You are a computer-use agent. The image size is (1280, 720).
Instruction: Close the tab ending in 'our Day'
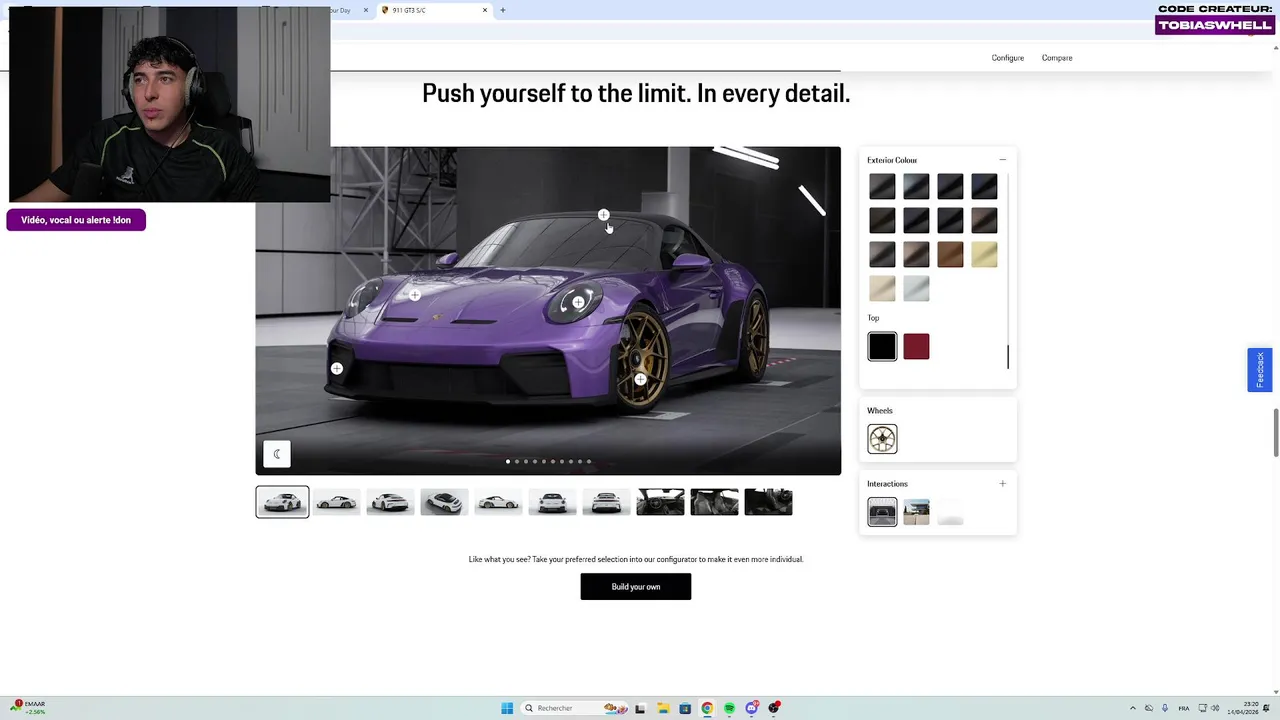[366, 10]
